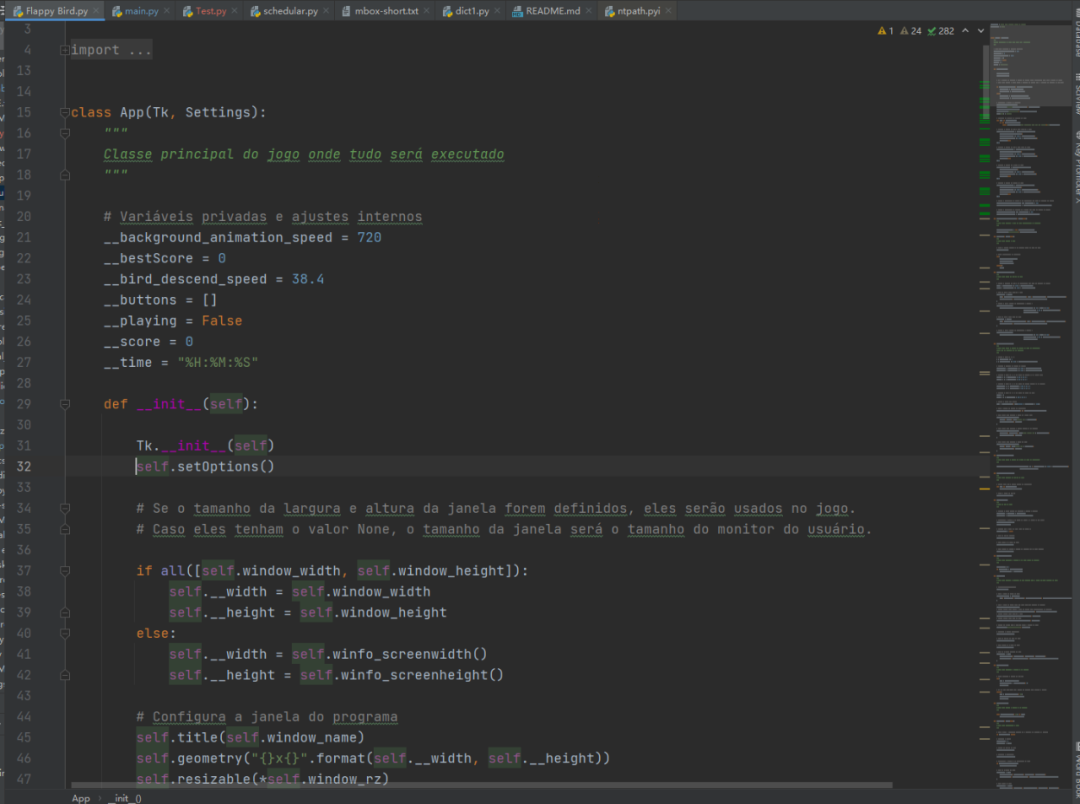Image resolution: width=1080 pixels, height=804 pixels.
Task: Place cursor on "__background_animation_speed"
Action: coord(218,238)
